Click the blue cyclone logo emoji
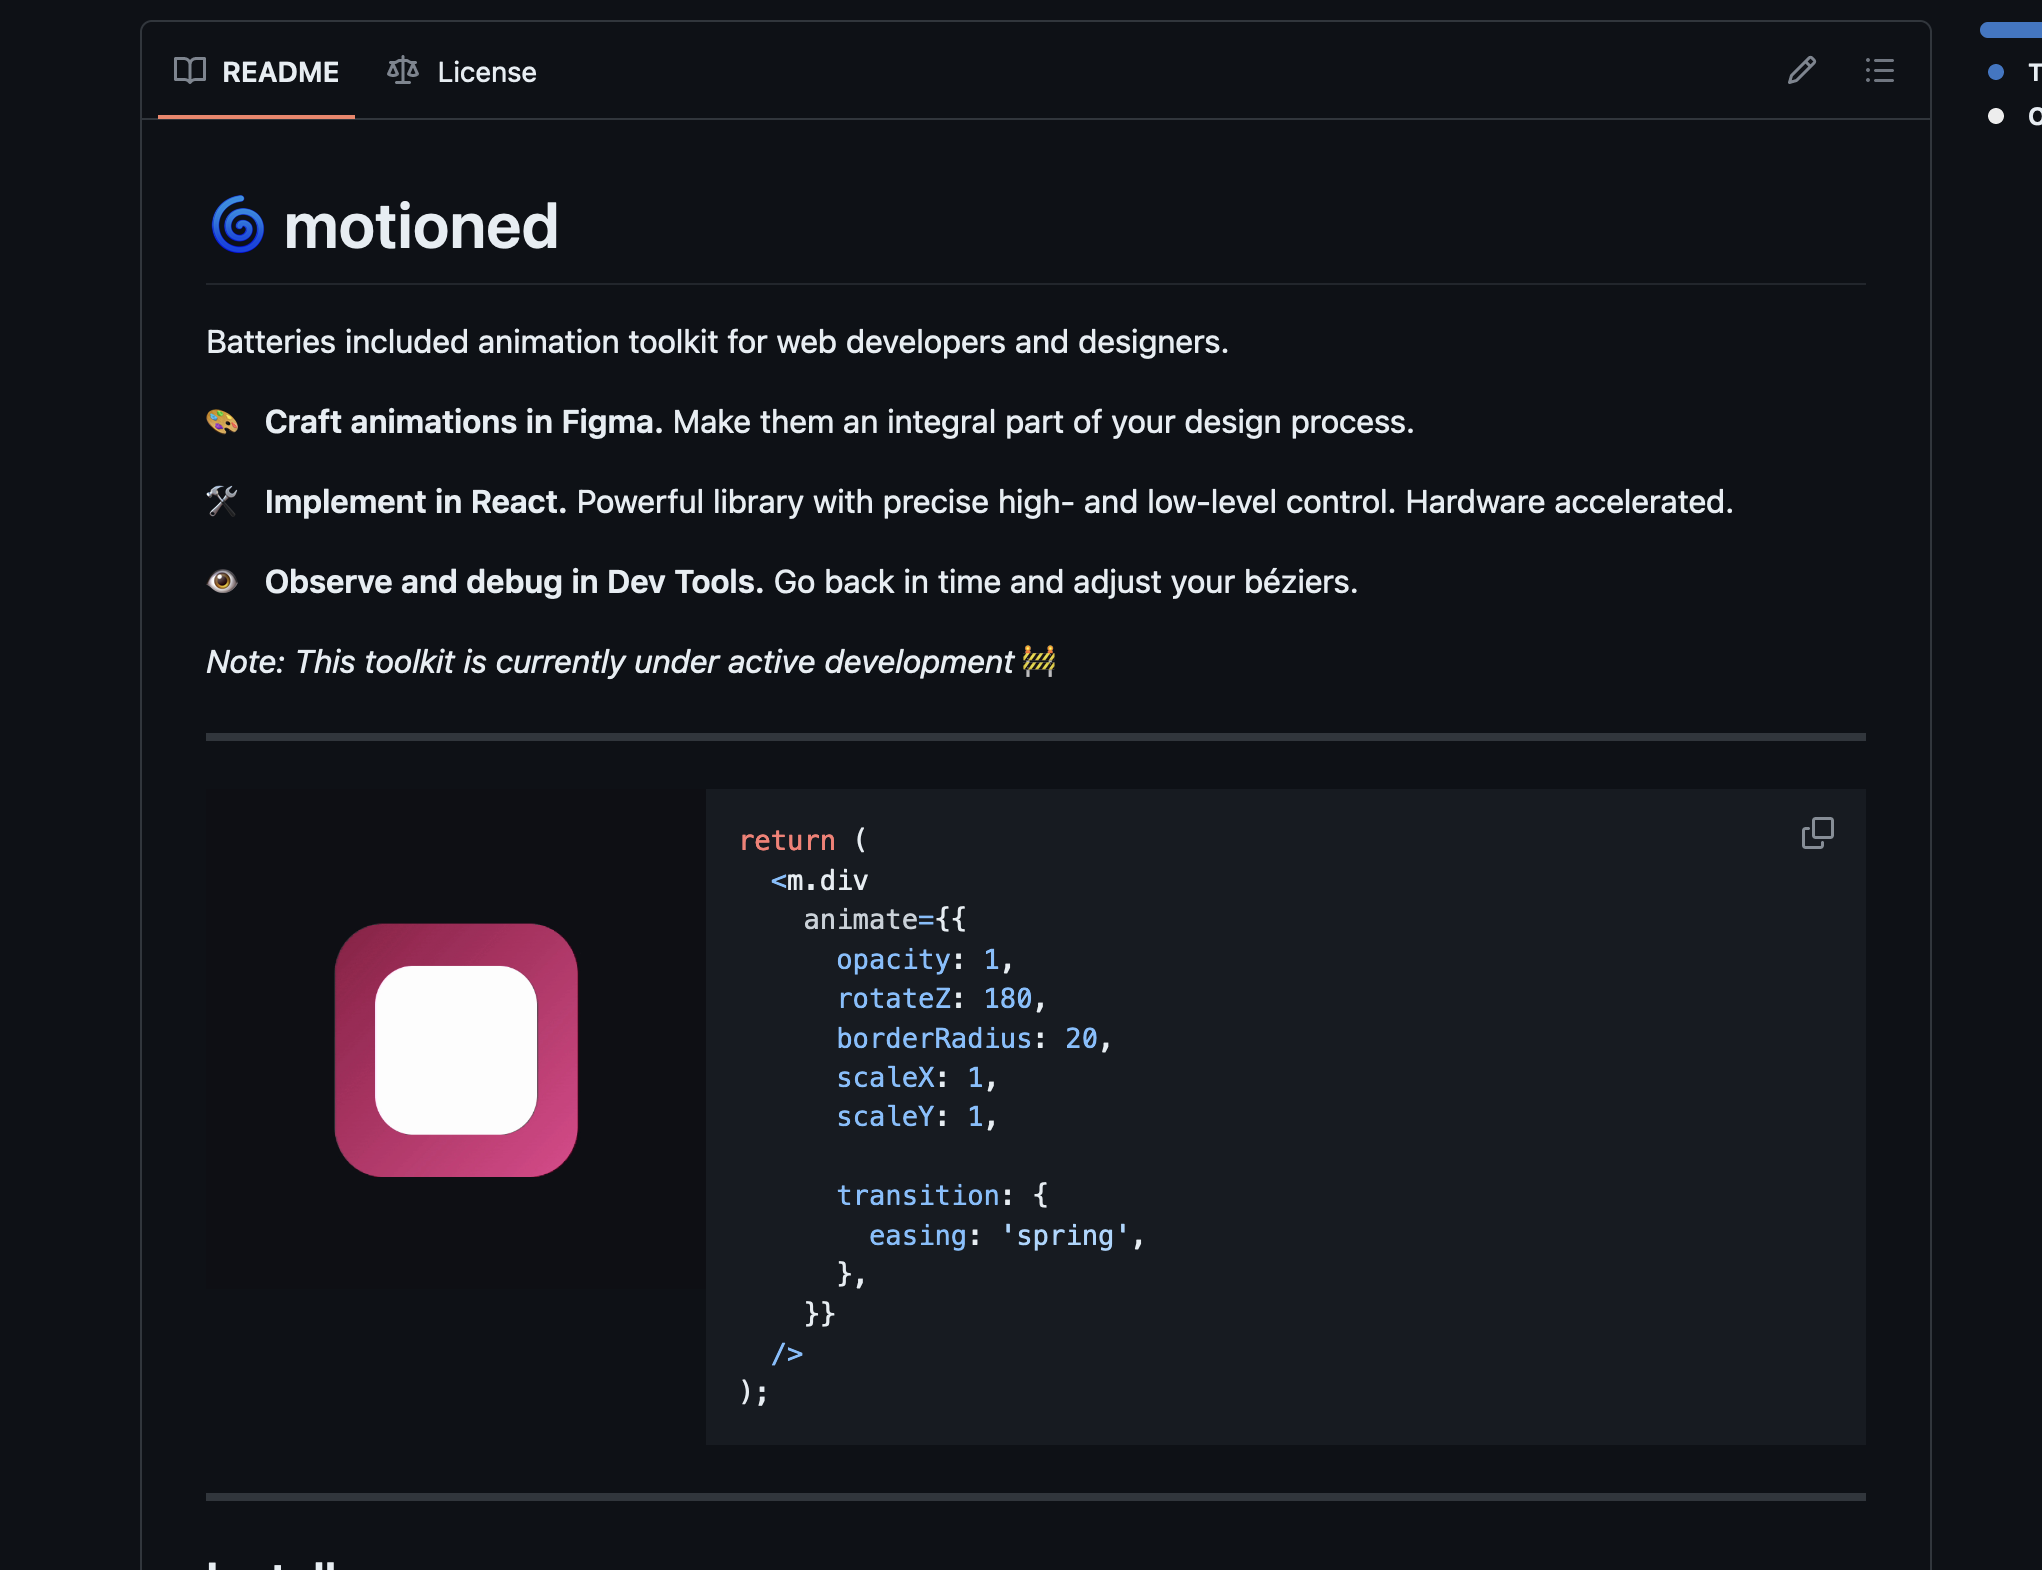The height and width of the screenshot is (1570, 2042). [238, 225]
